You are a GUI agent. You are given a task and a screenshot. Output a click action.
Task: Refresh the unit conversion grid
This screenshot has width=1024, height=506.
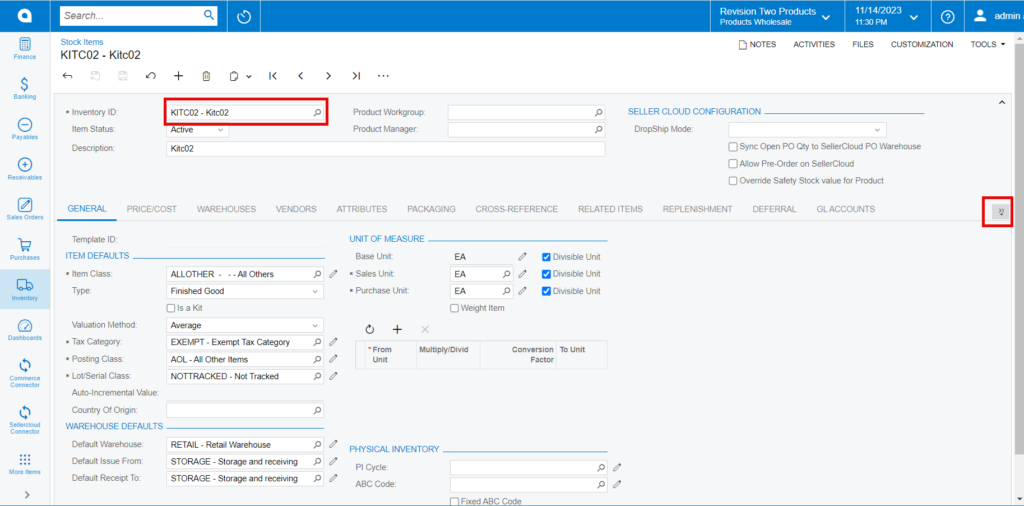pos(370,330)
